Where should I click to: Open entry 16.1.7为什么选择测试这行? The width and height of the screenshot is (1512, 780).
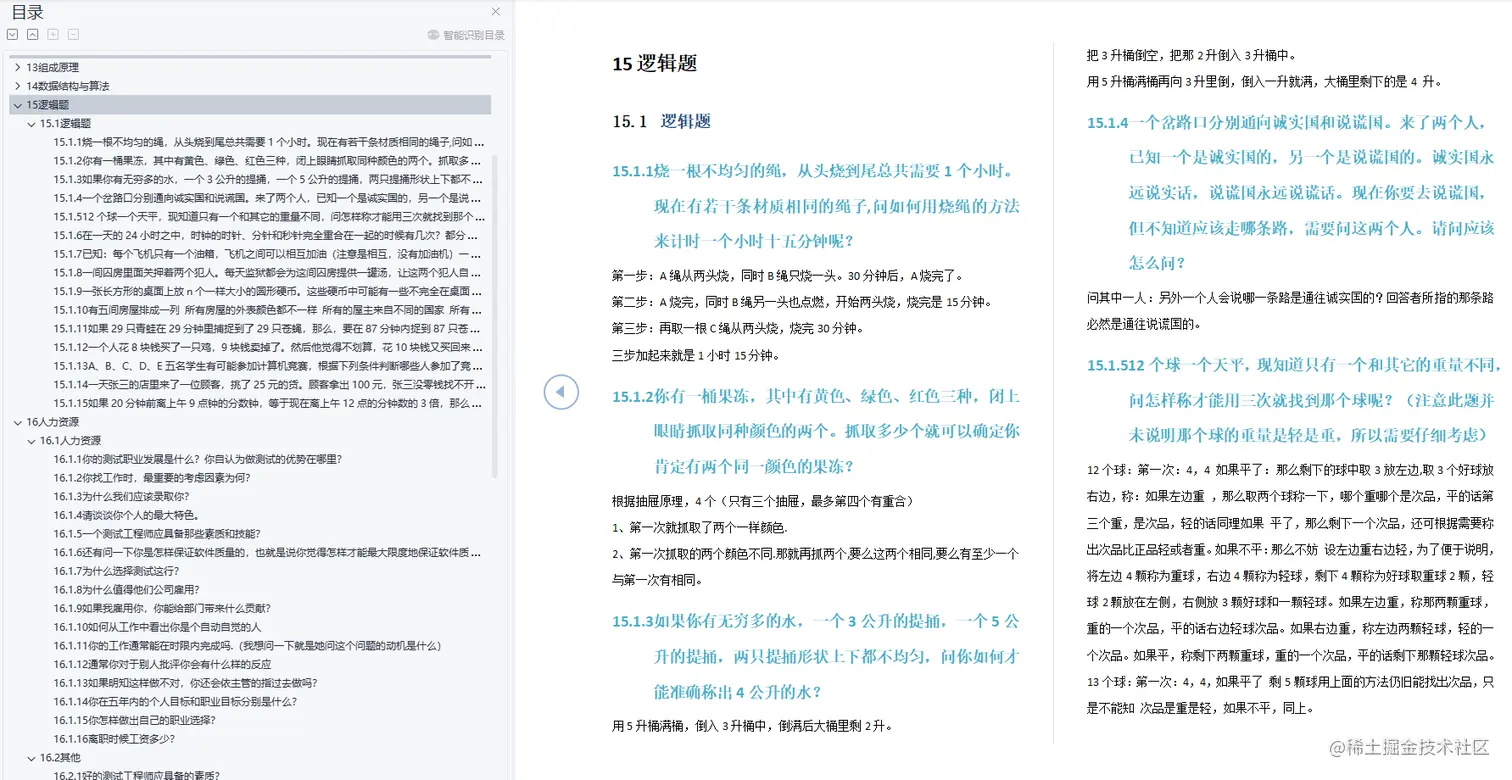(x=116, y=571)
